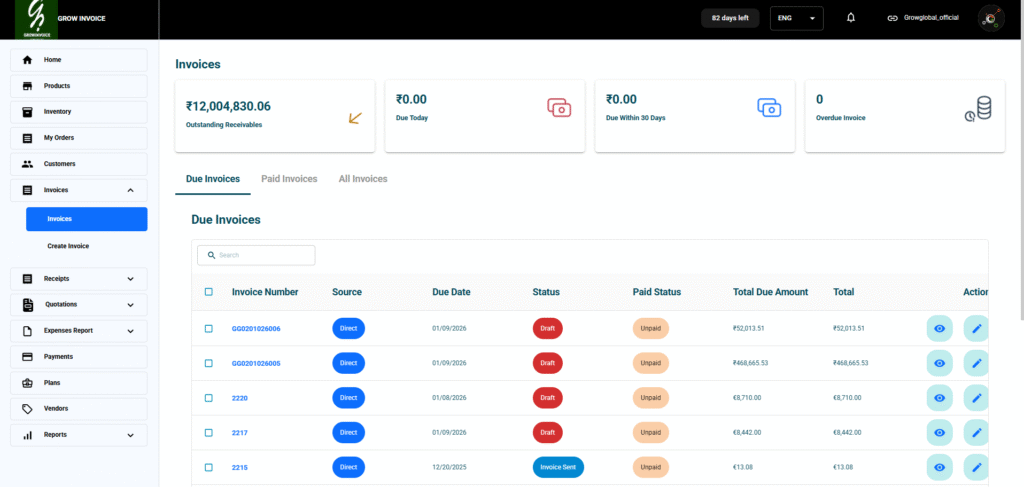The image size is (1024, 487).
Task: Click the Due Today money icon
Action: click(559, 107)
